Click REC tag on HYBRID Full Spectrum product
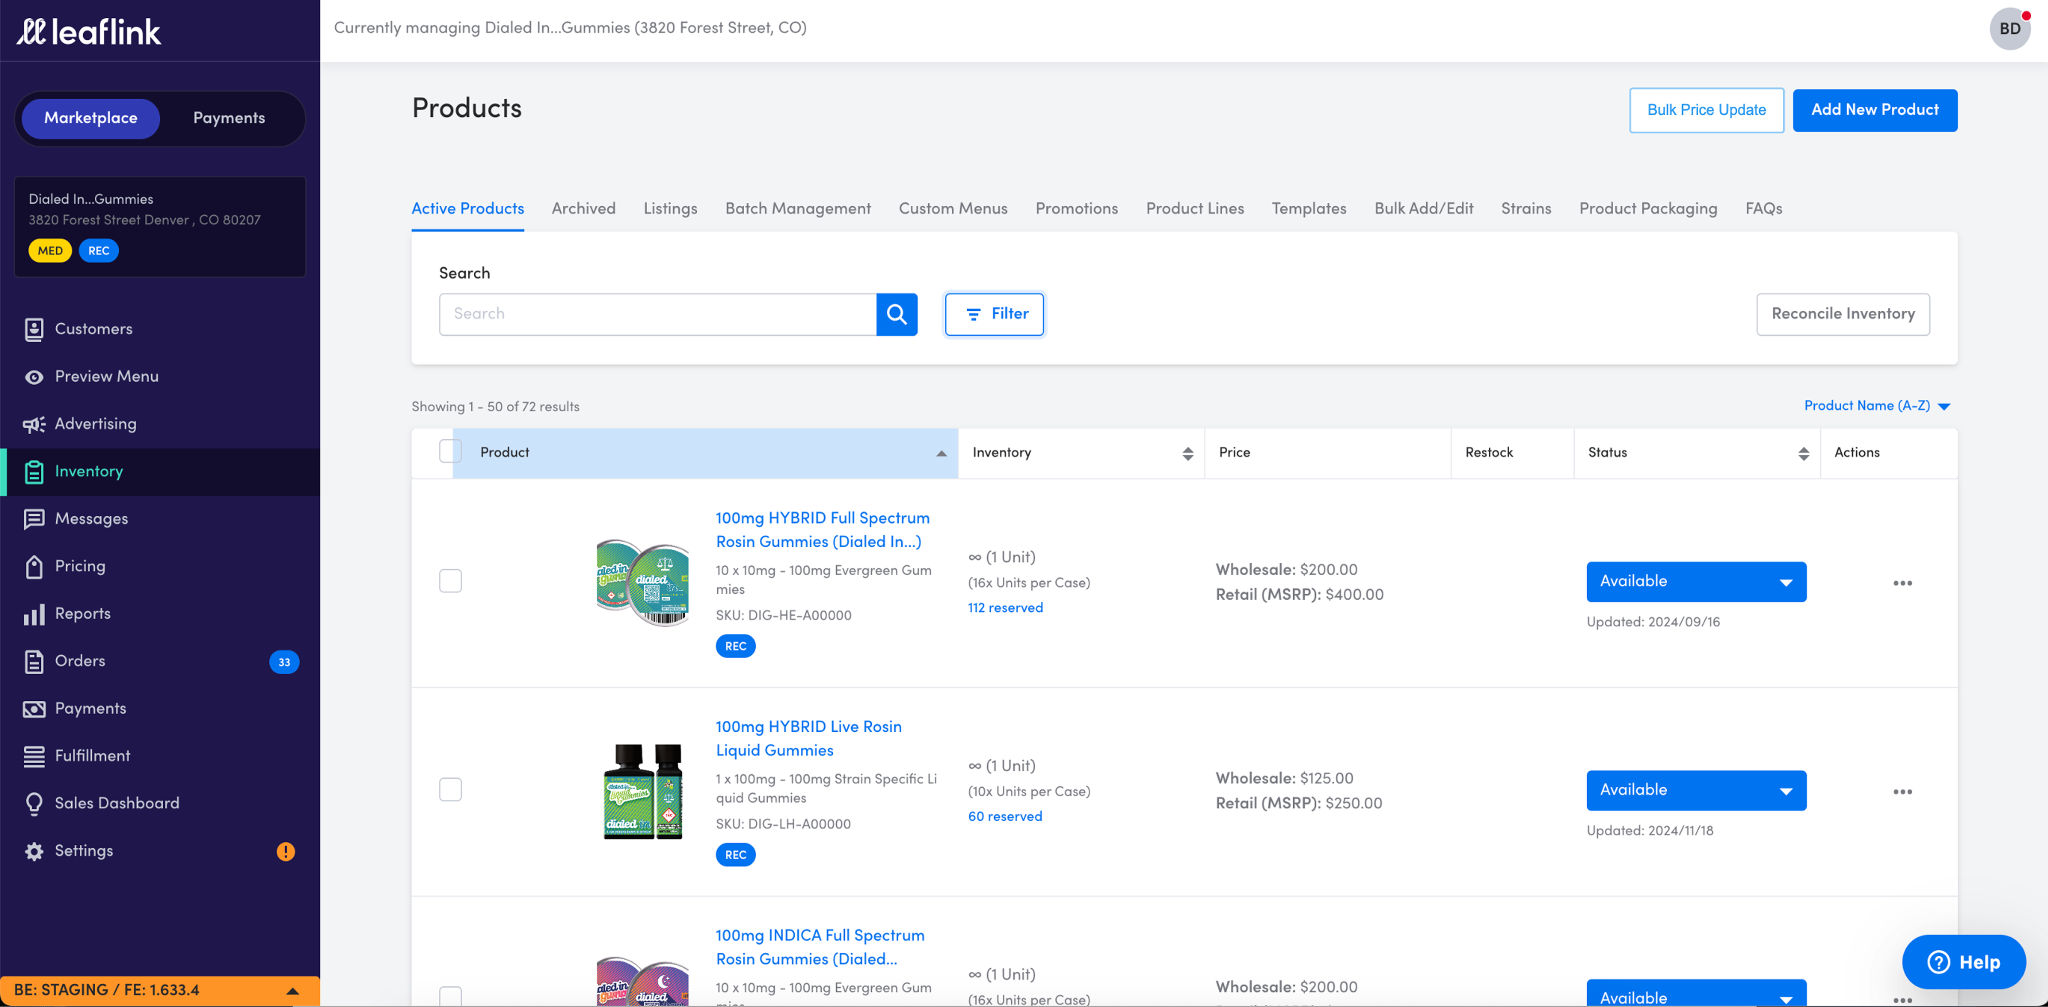2048x1007 pixels. 736,646
